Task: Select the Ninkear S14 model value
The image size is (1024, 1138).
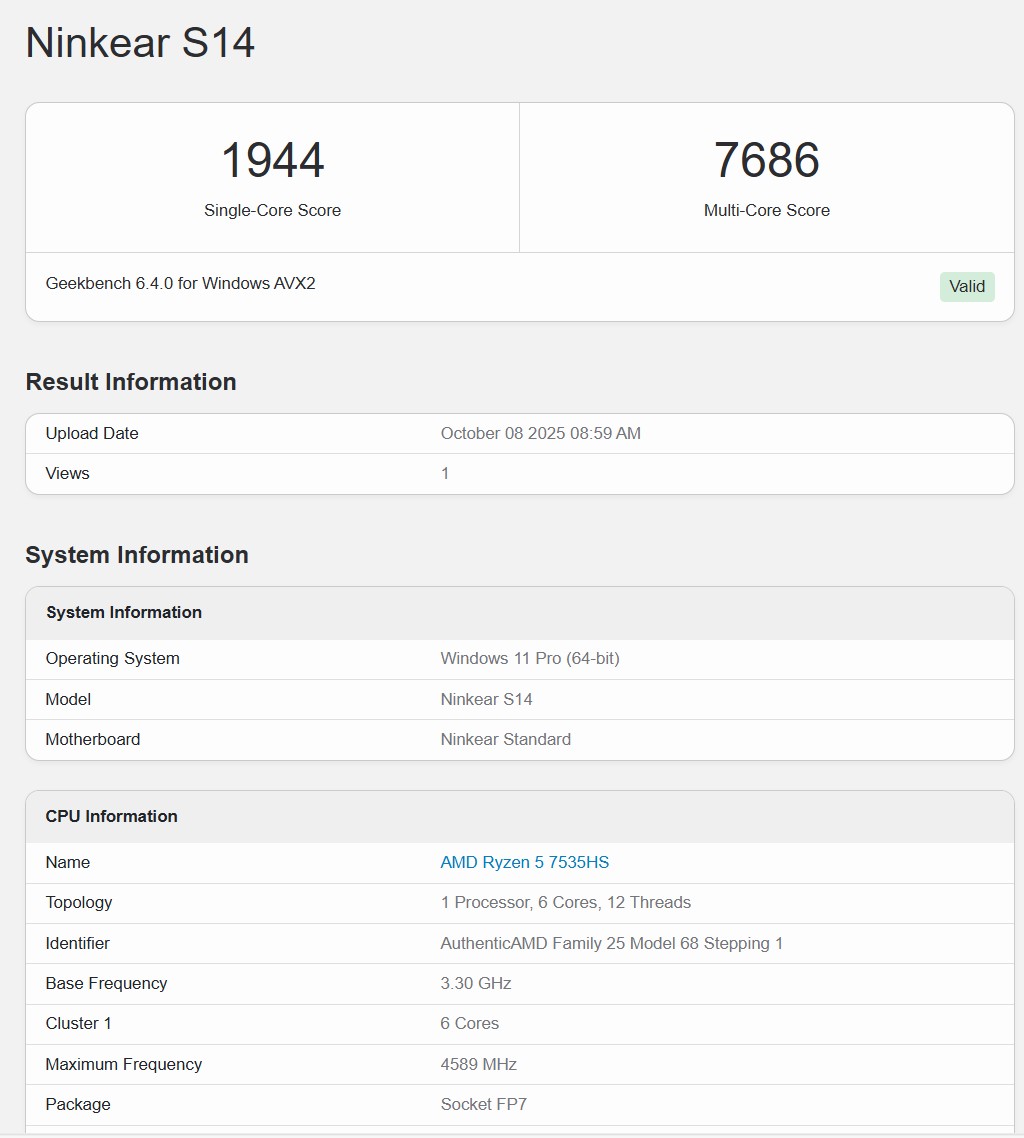Action: [486, 699]
